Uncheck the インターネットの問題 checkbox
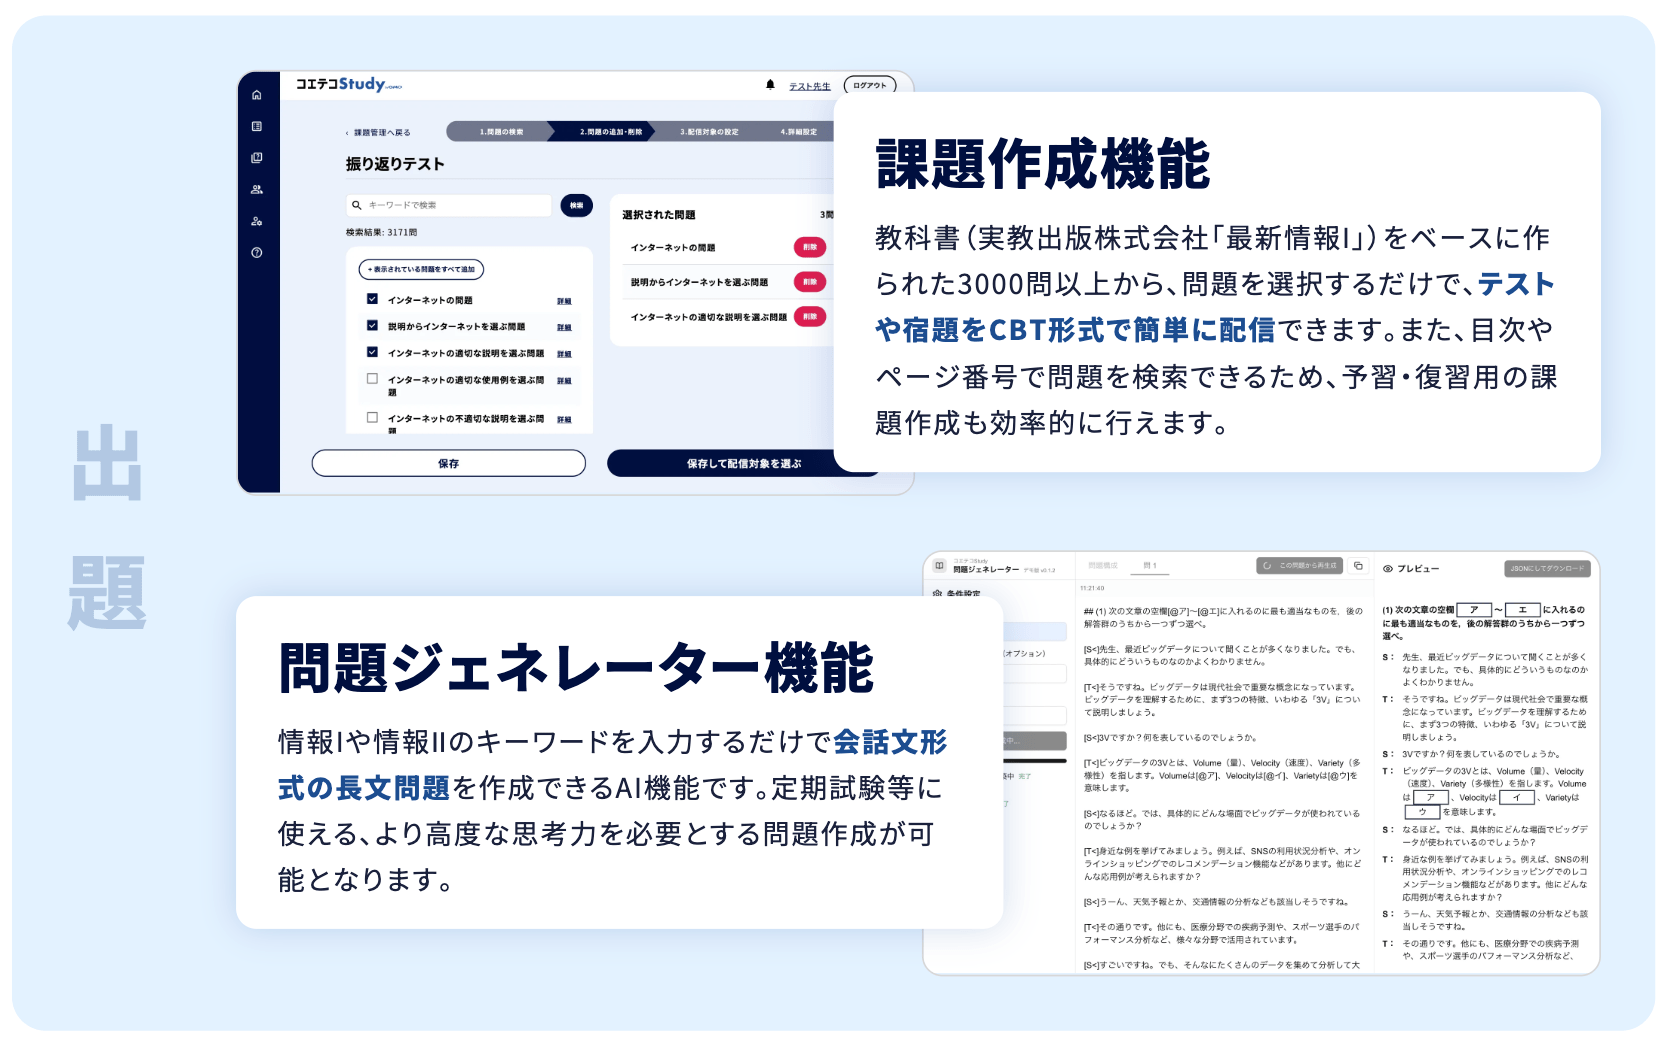 pos(372,299)
